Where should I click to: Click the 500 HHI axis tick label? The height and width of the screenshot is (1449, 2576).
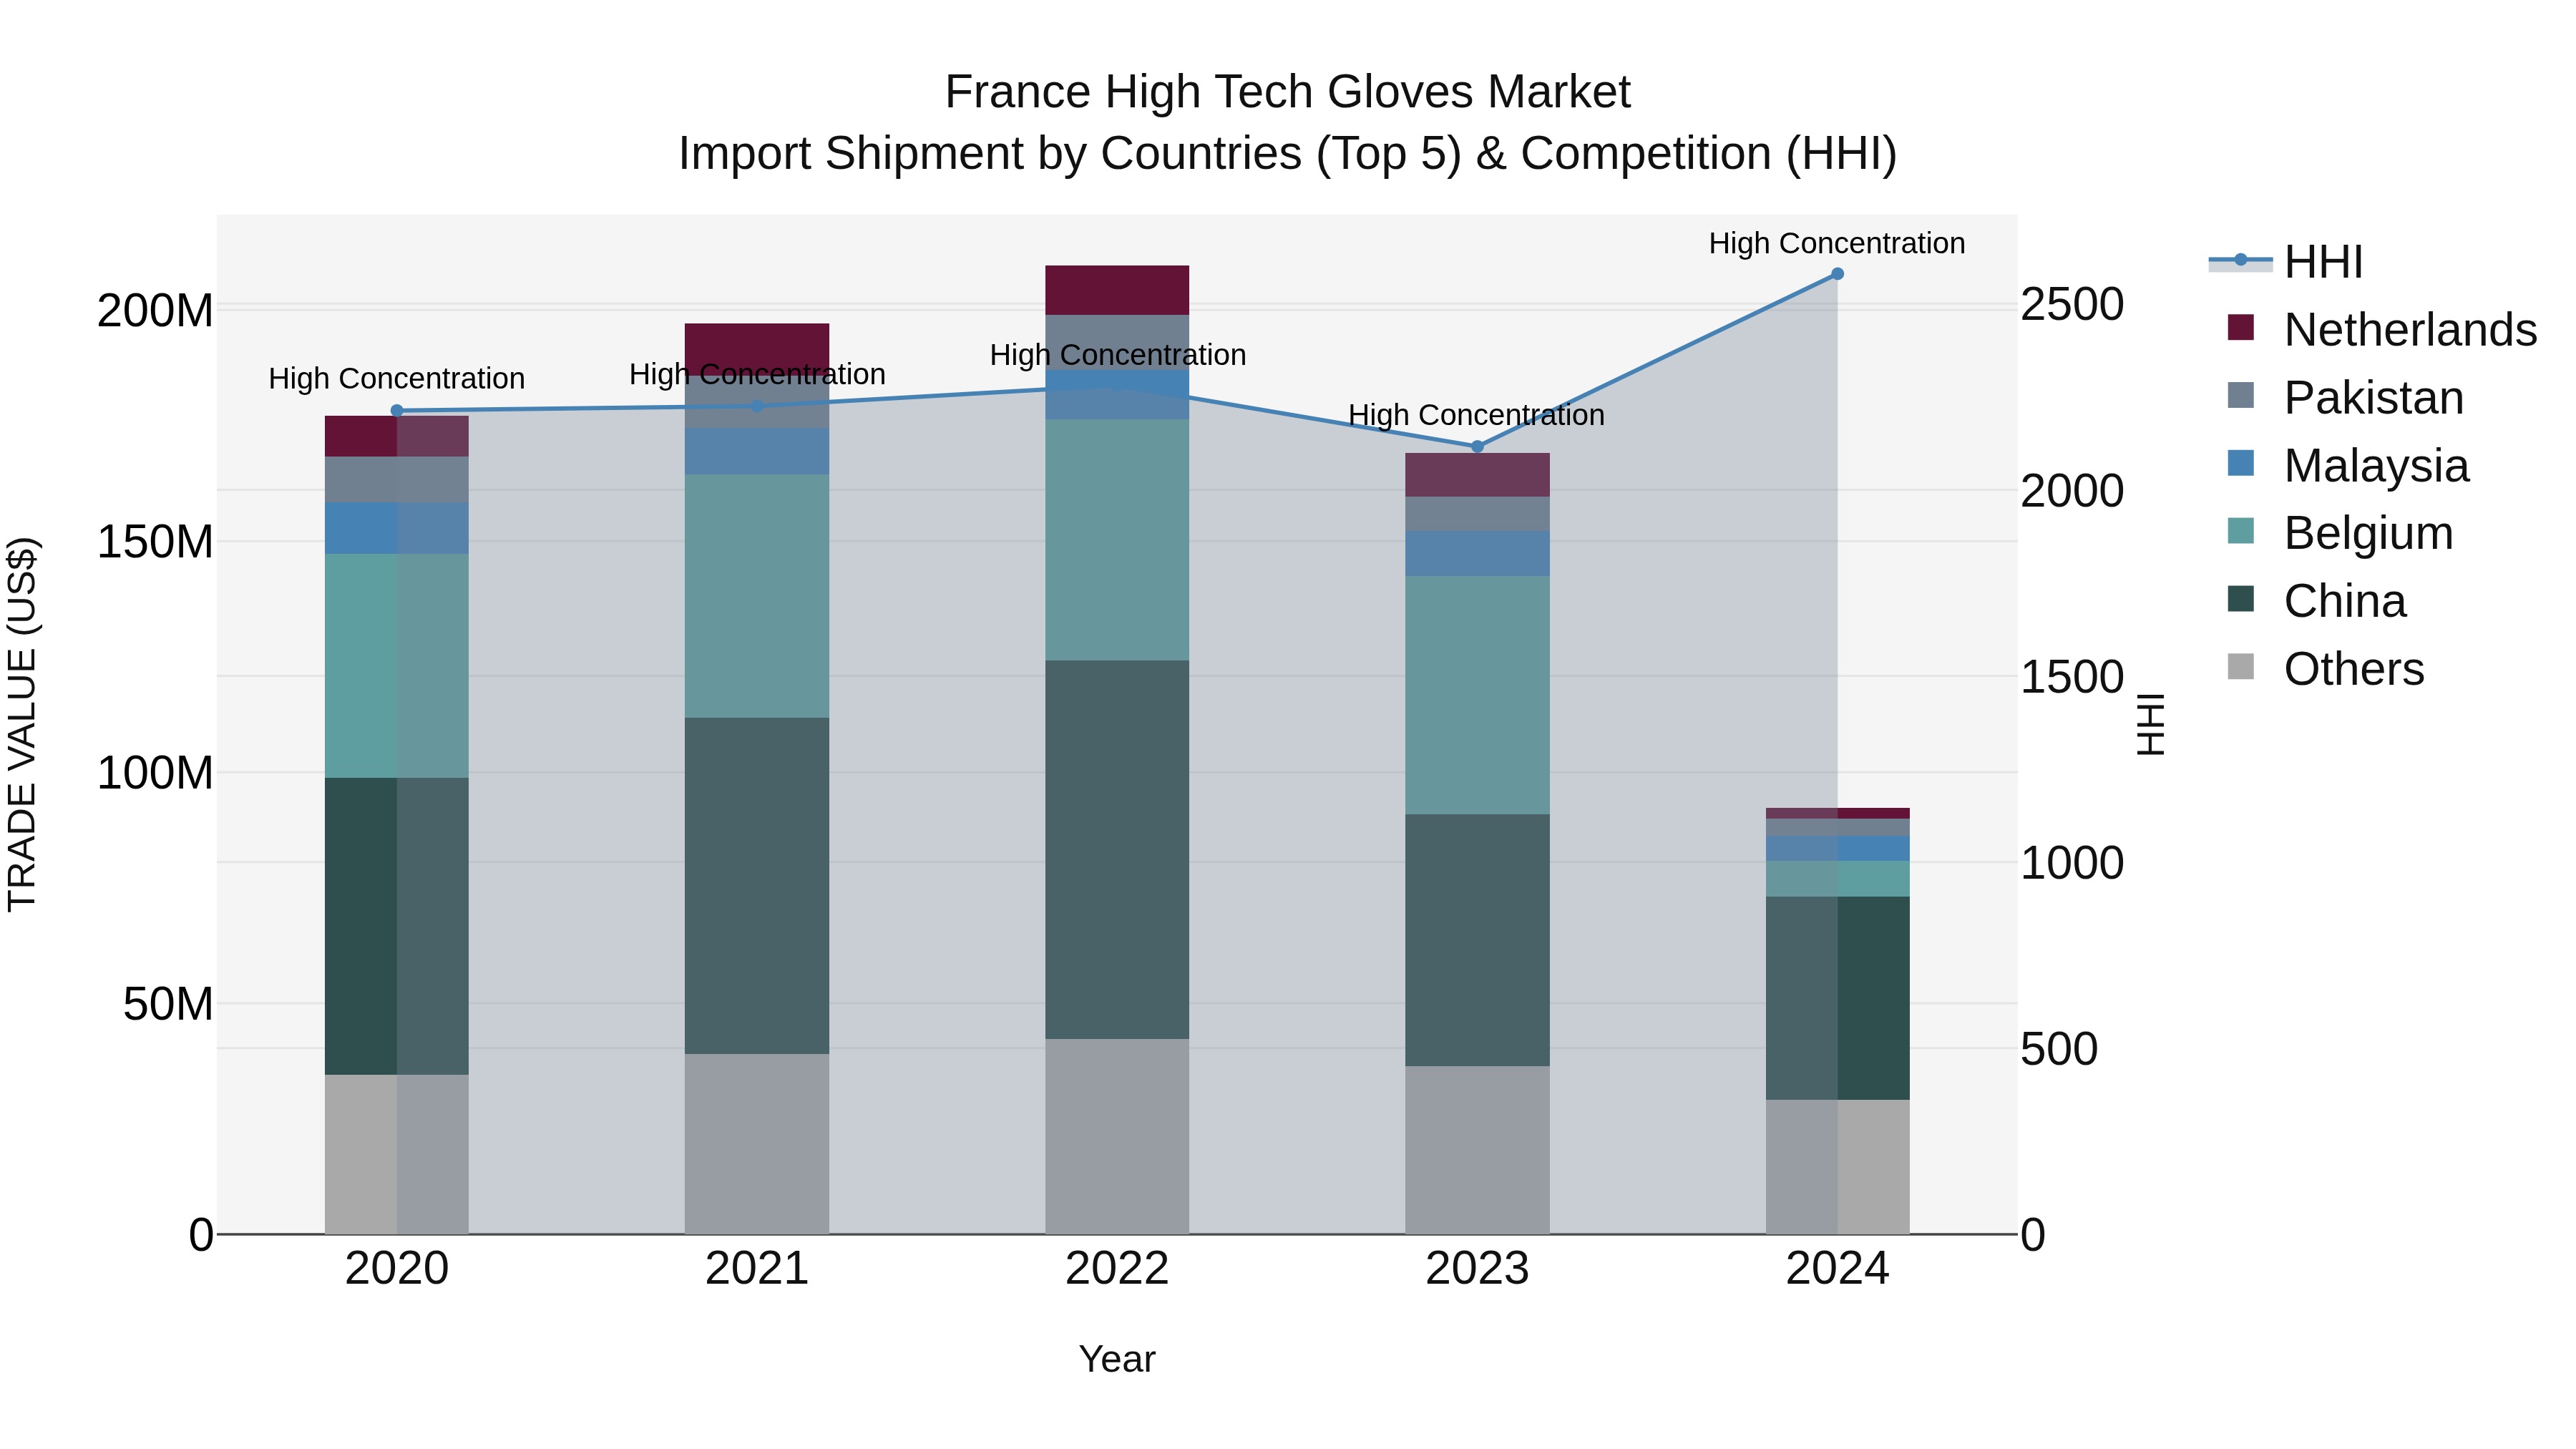click(2059, 1049)
